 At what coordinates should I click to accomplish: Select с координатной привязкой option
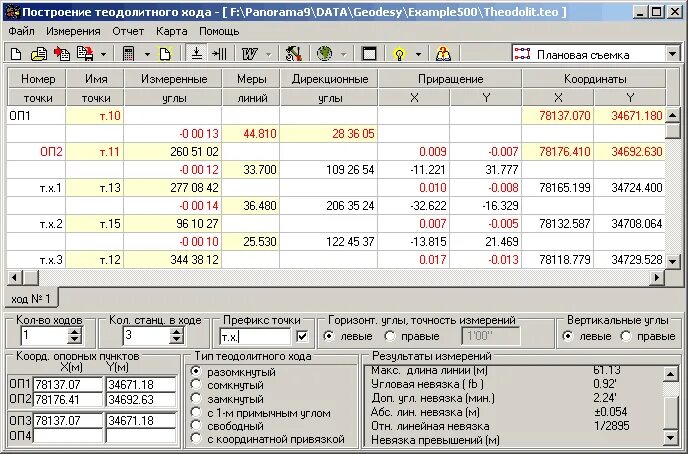click(x=196, y=439)
